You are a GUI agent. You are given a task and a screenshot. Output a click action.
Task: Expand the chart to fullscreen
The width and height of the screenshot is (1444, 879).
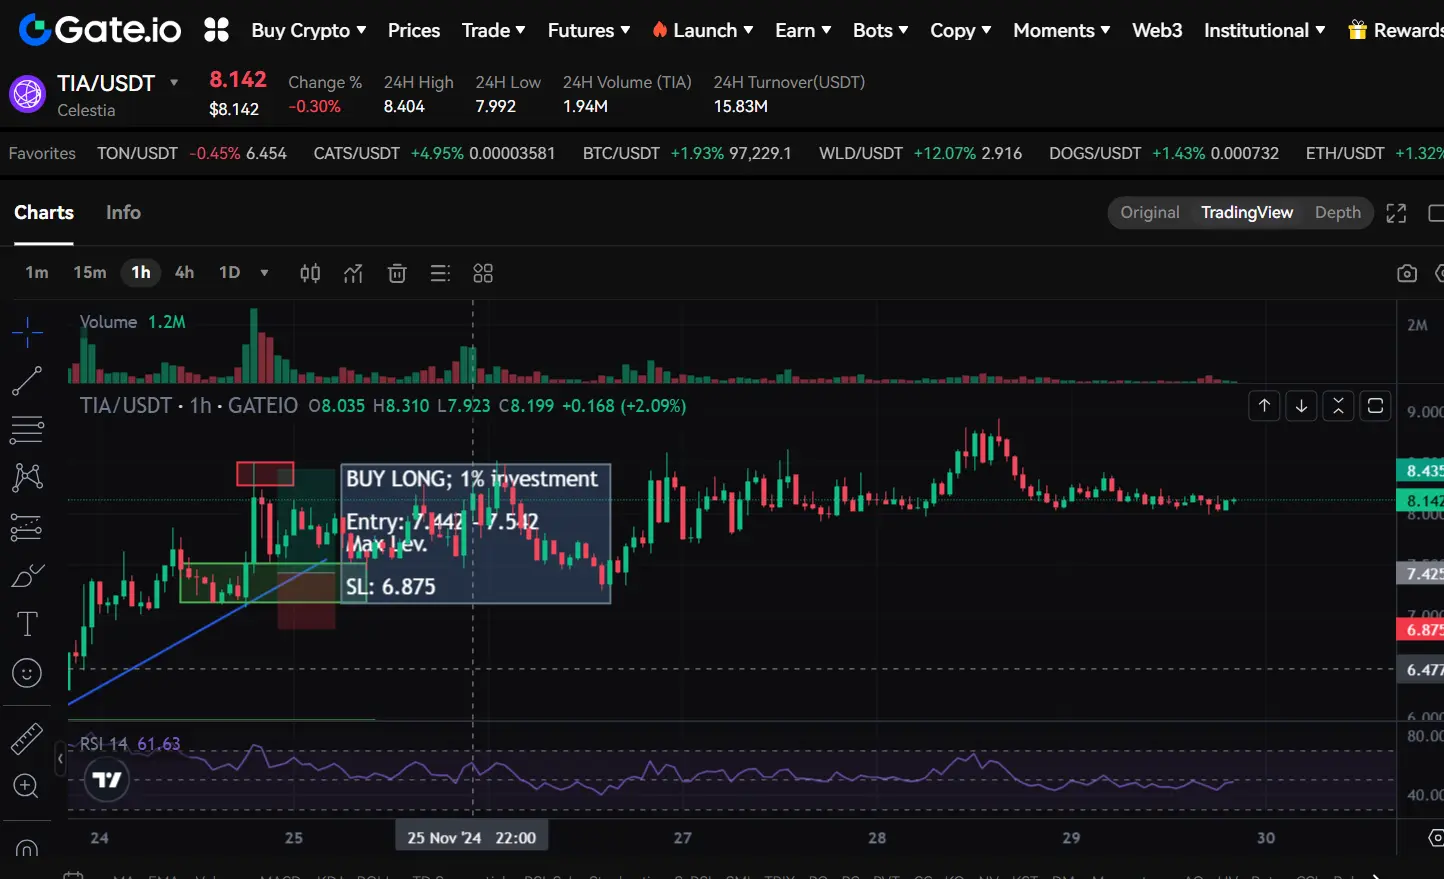1396,213
